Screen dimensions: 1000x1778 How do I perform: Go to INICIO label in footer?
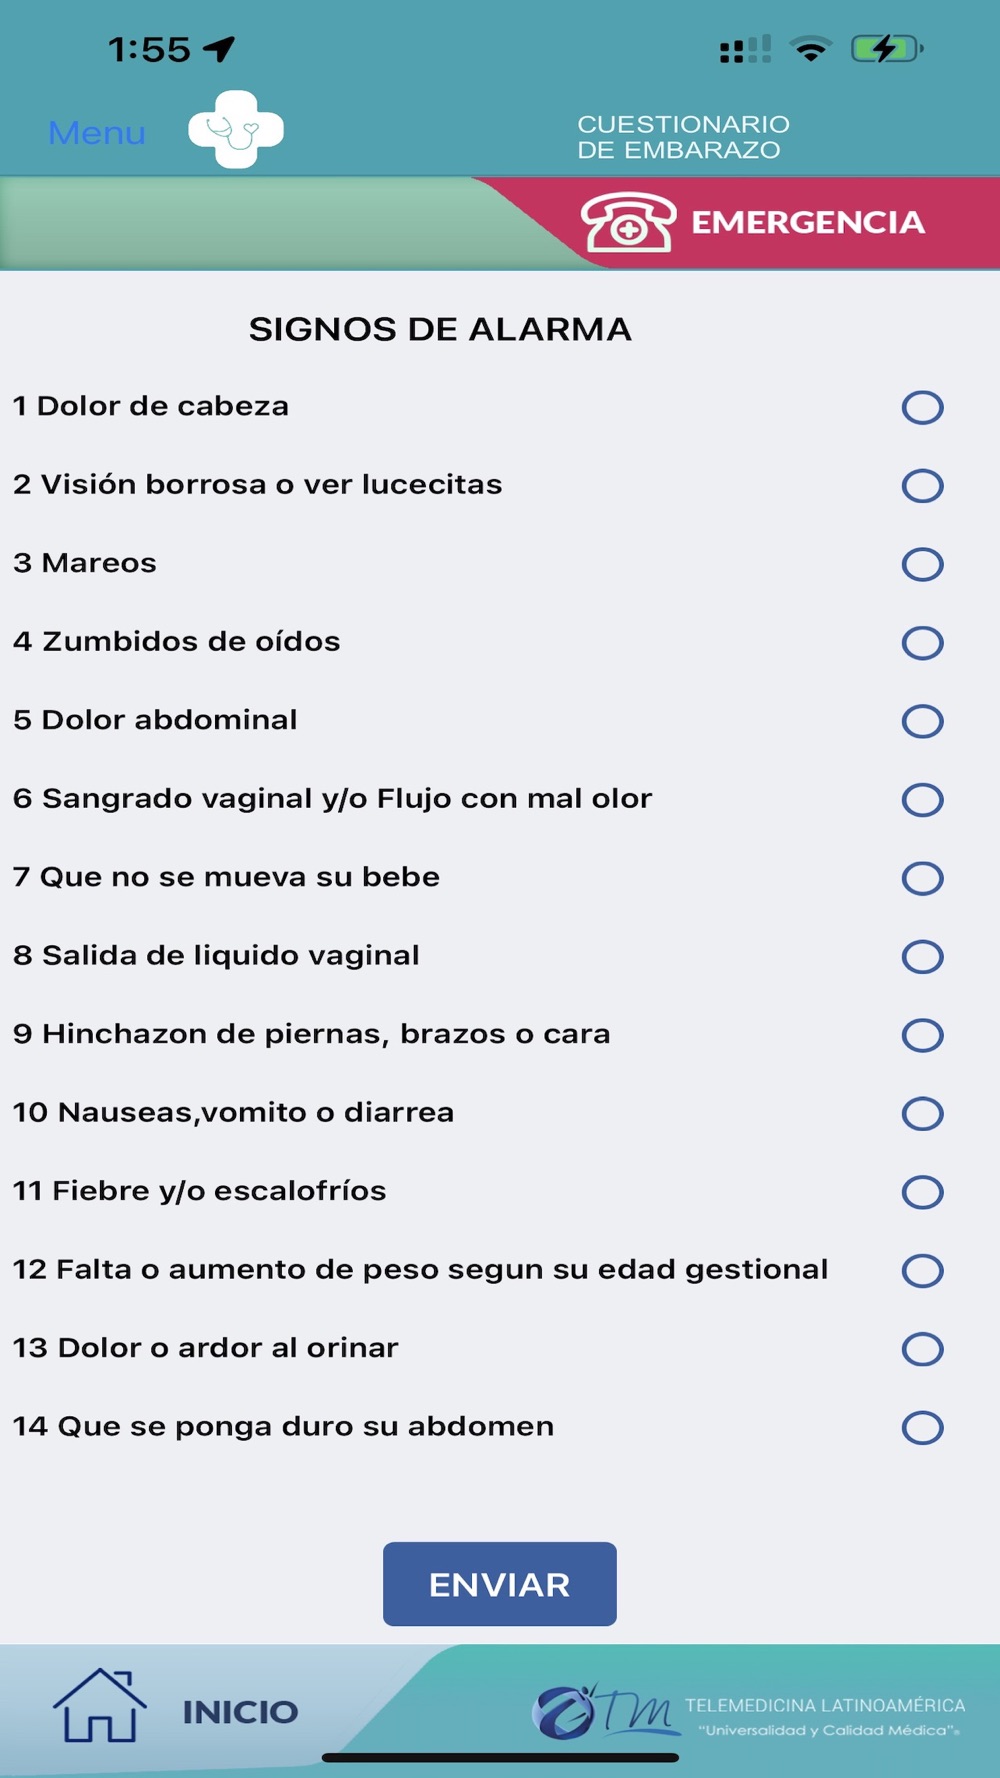point(240,1712)
